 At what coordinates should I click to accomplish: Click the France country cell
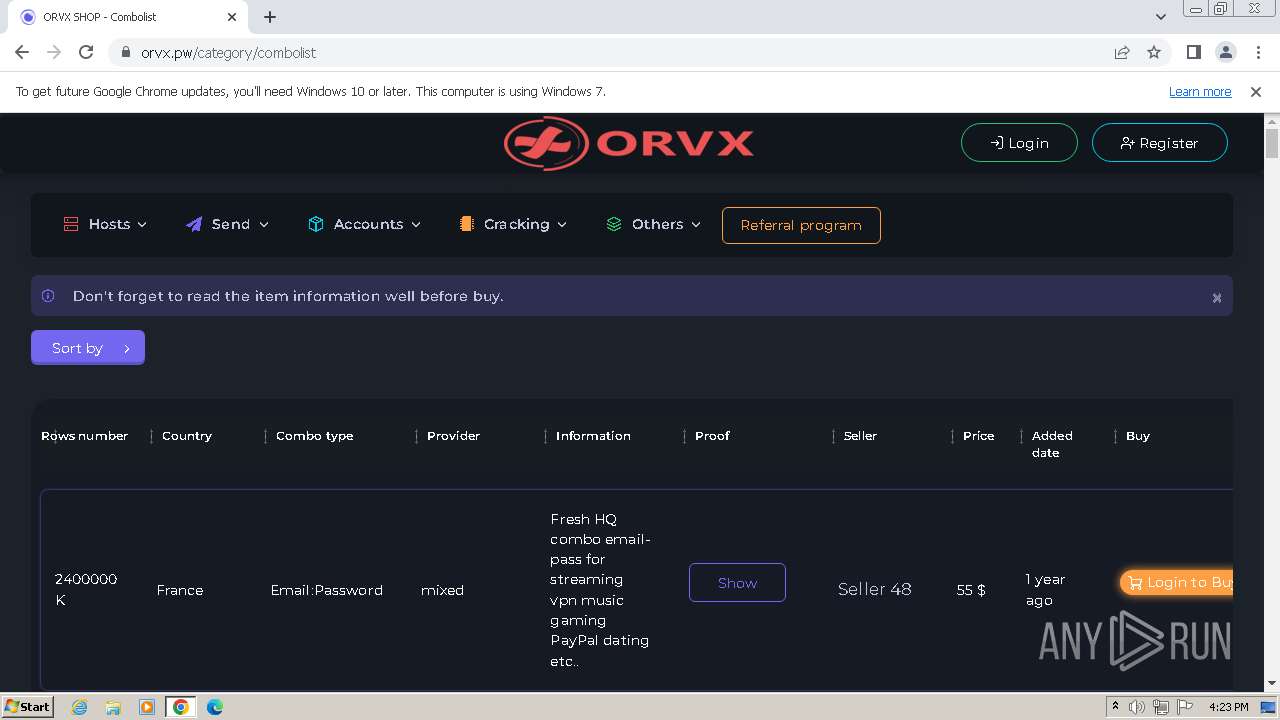180,590
